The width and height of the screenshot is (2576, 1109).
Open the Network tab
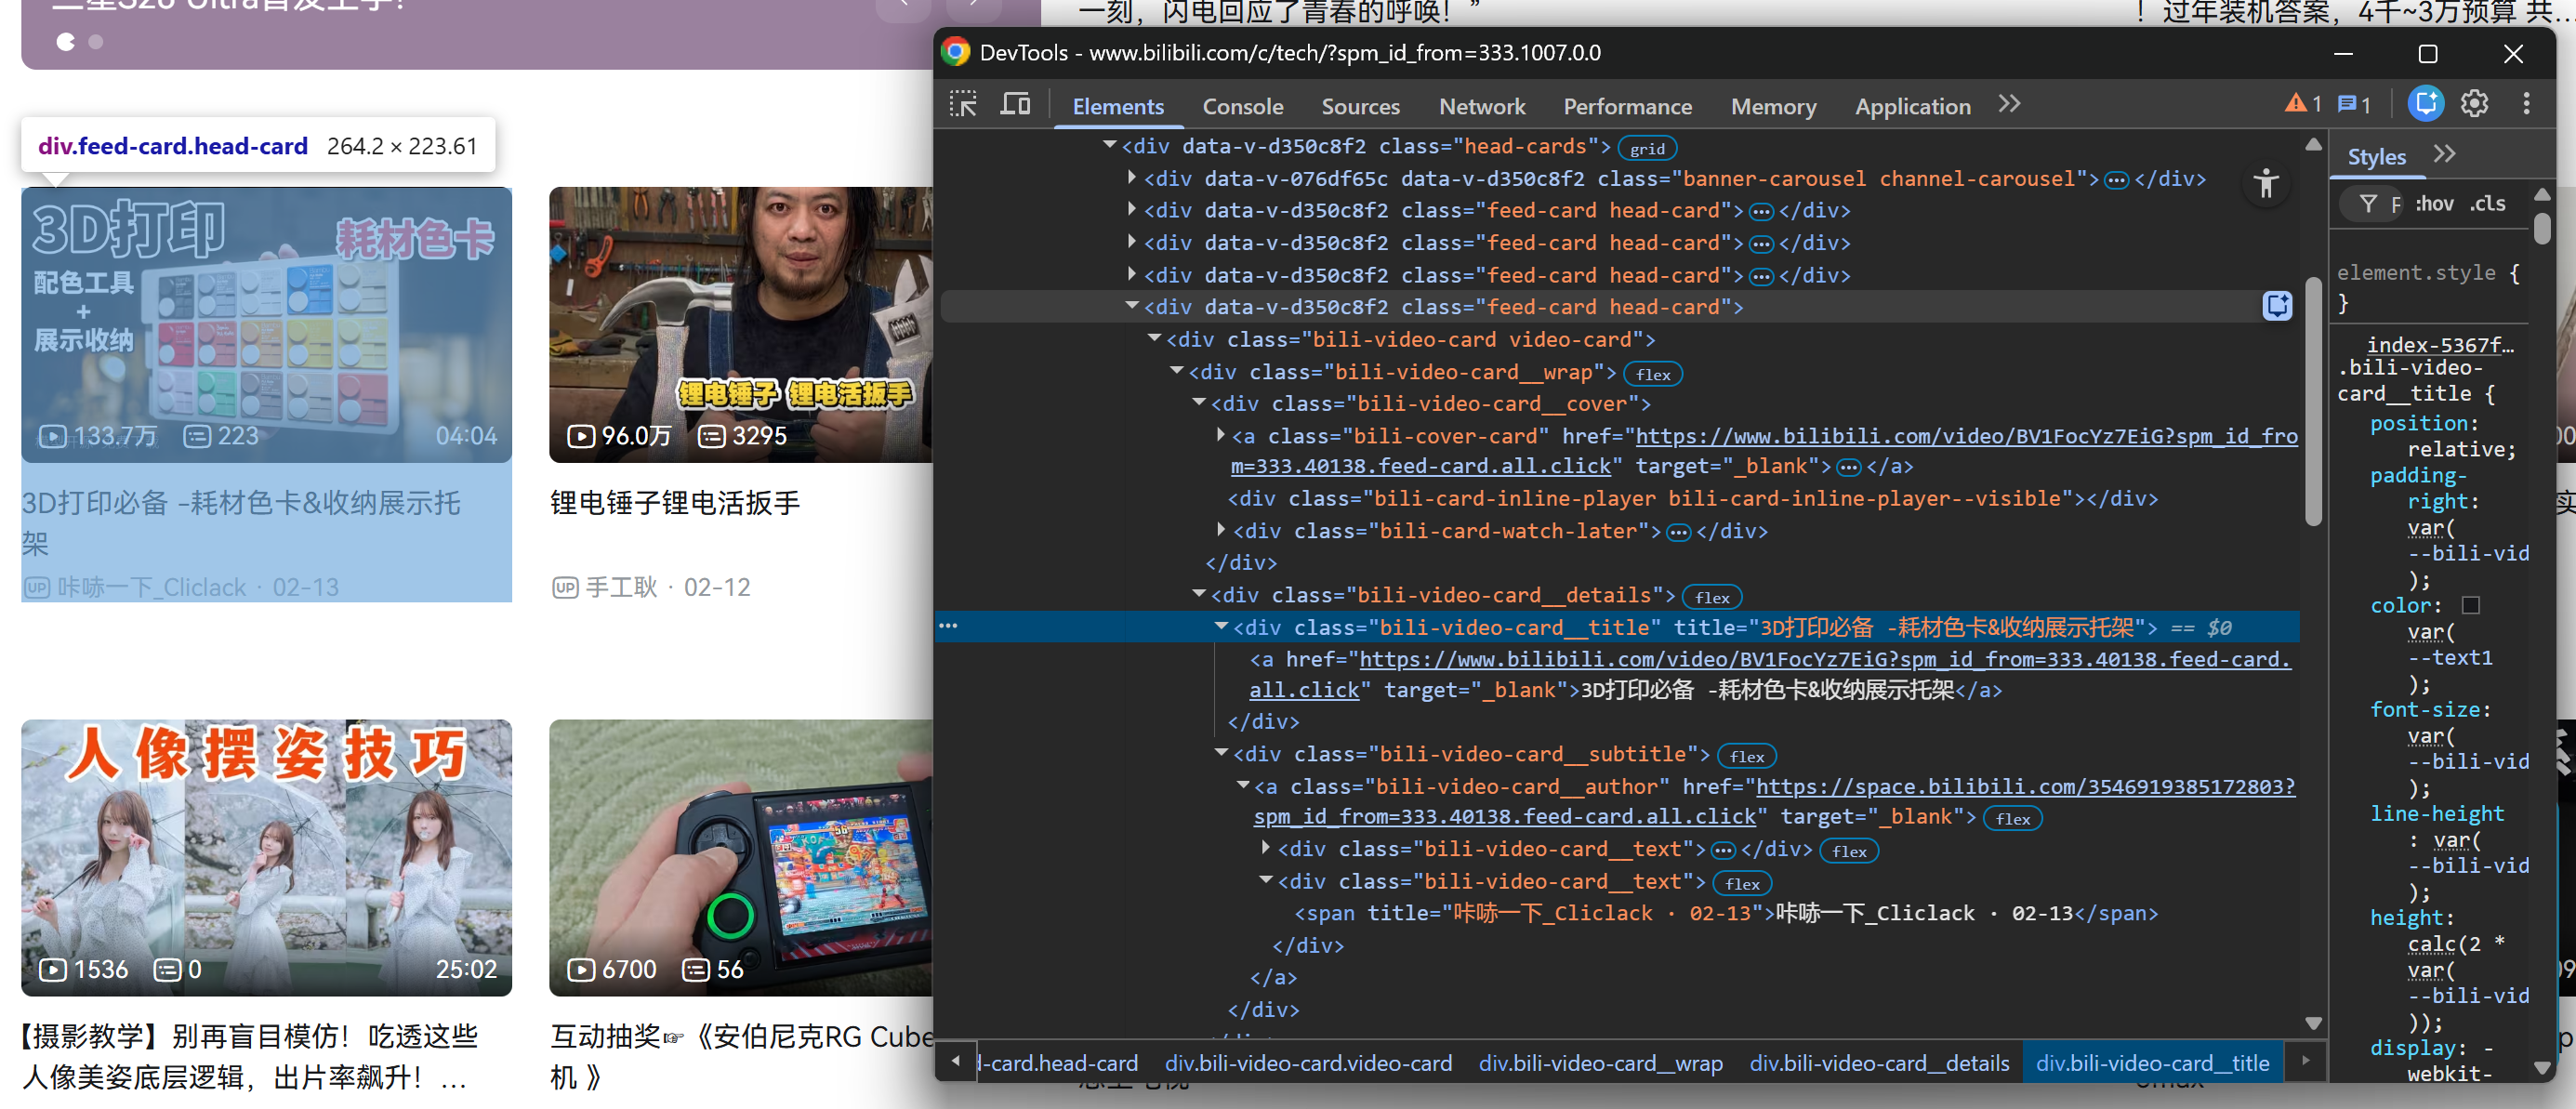tap(1481, 107)
